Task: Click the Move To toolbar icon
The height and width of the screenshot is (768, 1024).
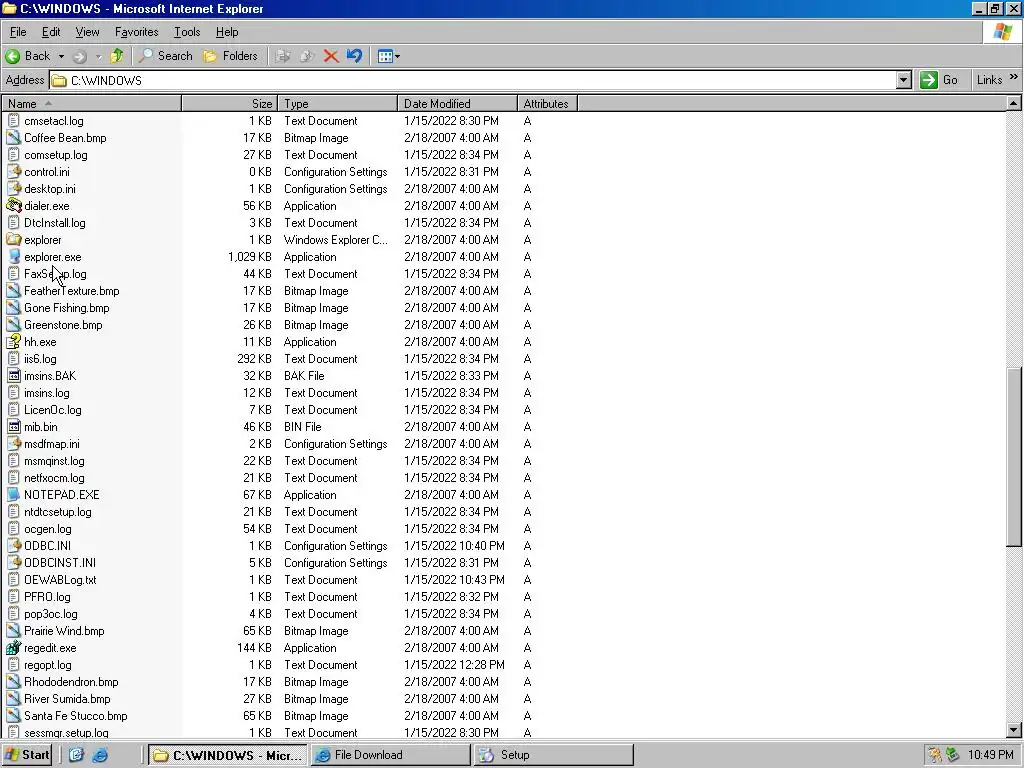Action: (x=283, y=56)
